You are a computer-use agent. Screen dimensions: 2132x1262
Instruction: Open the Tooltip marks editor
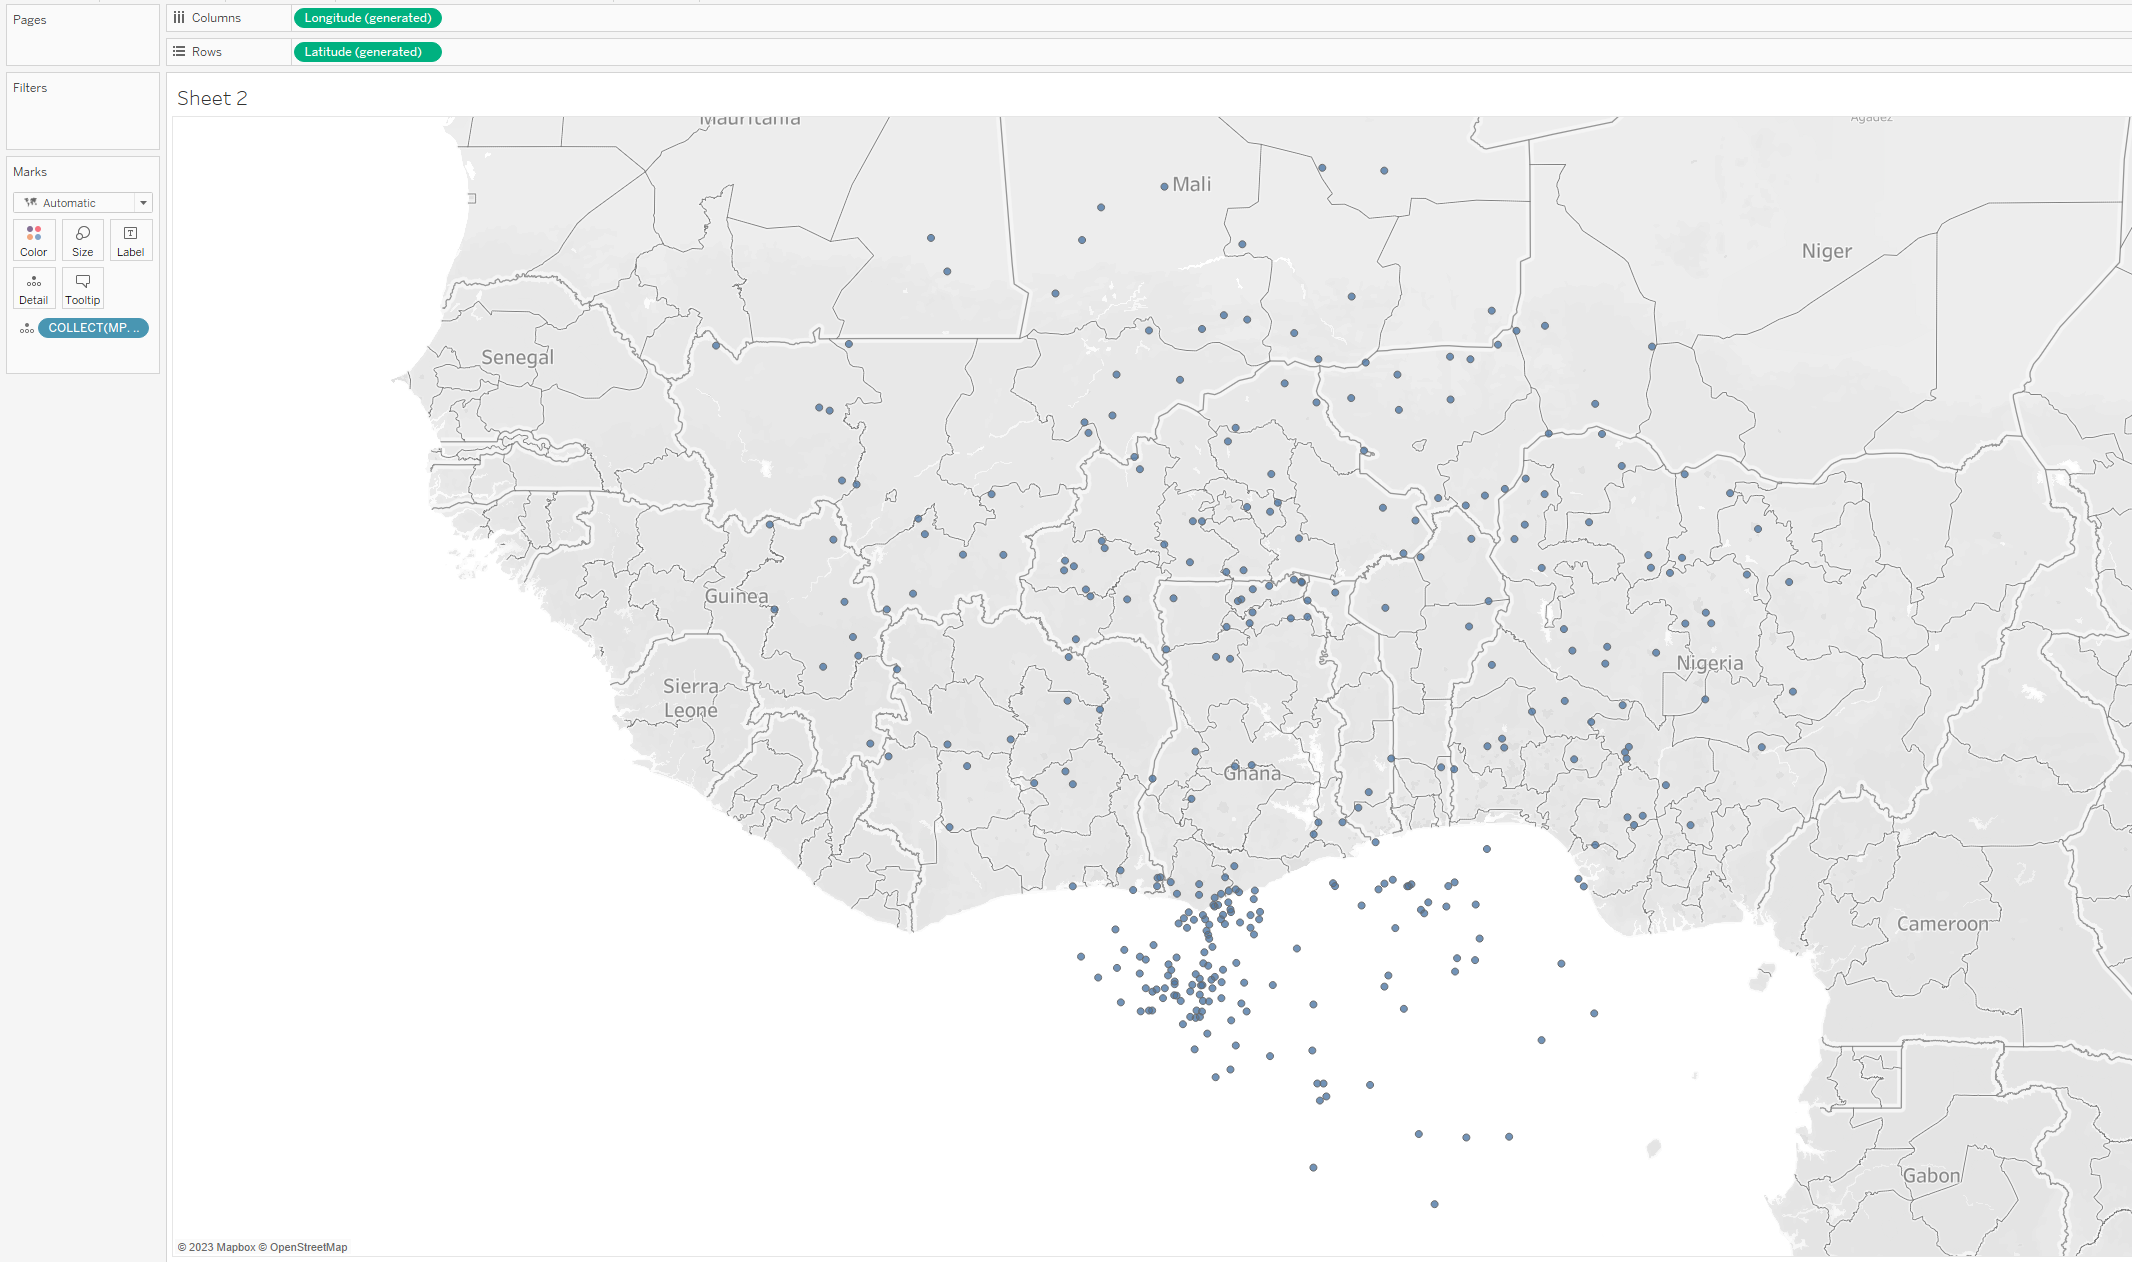(82, 288)
